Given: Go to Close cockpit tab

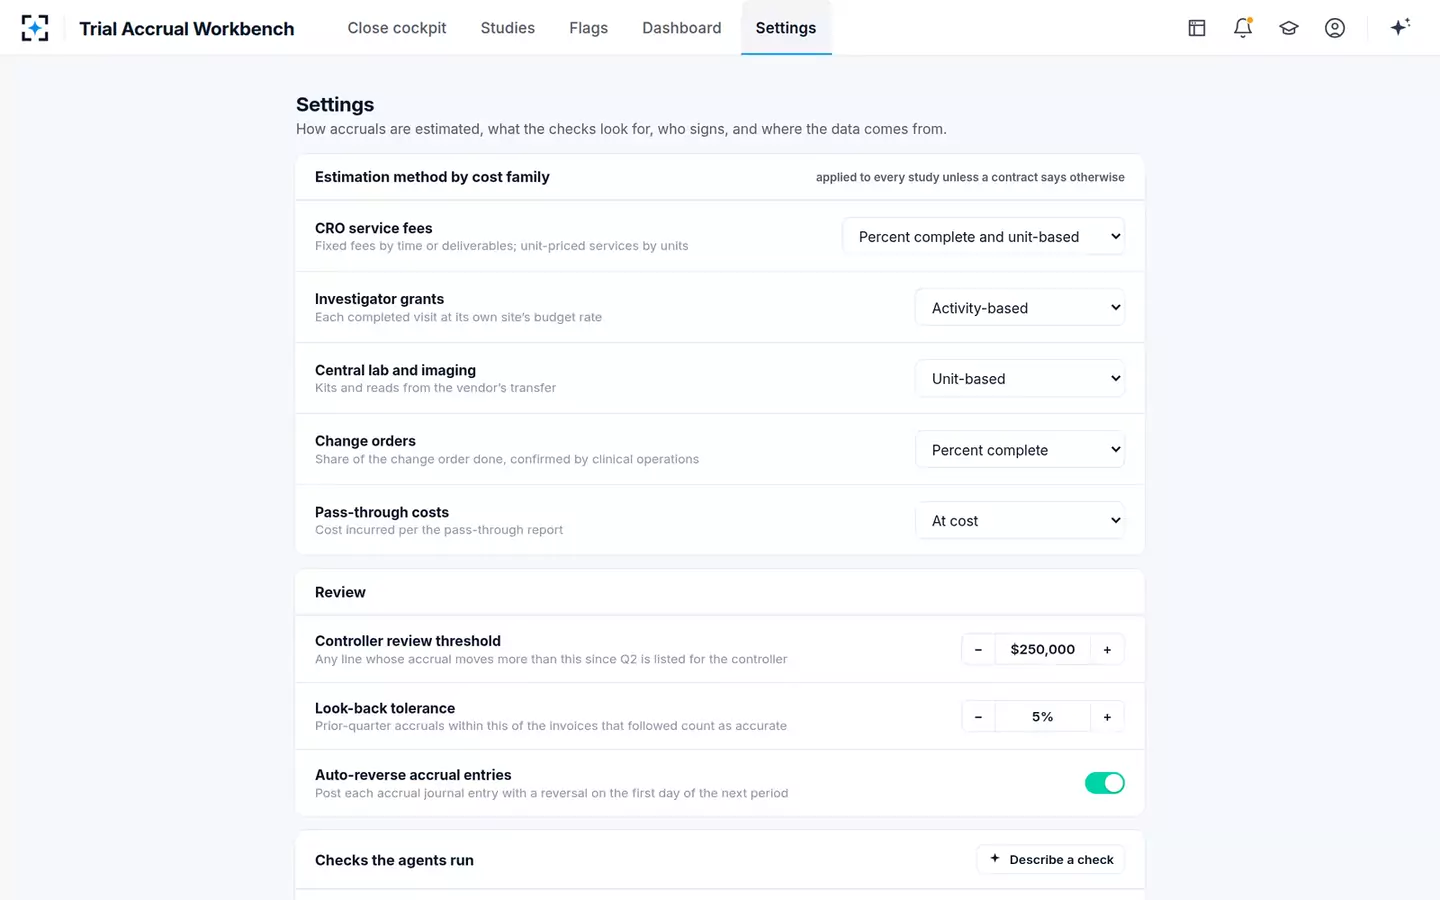Looking at the screenshot, I should [x=397, y=28].
